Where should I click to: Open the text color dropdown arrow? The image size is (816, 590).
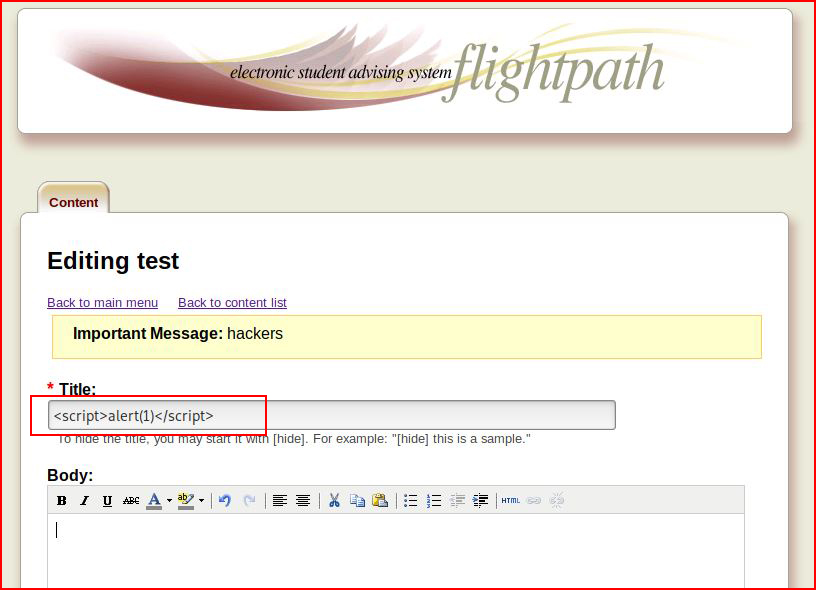pyautogui.click(x=169, y=501)
